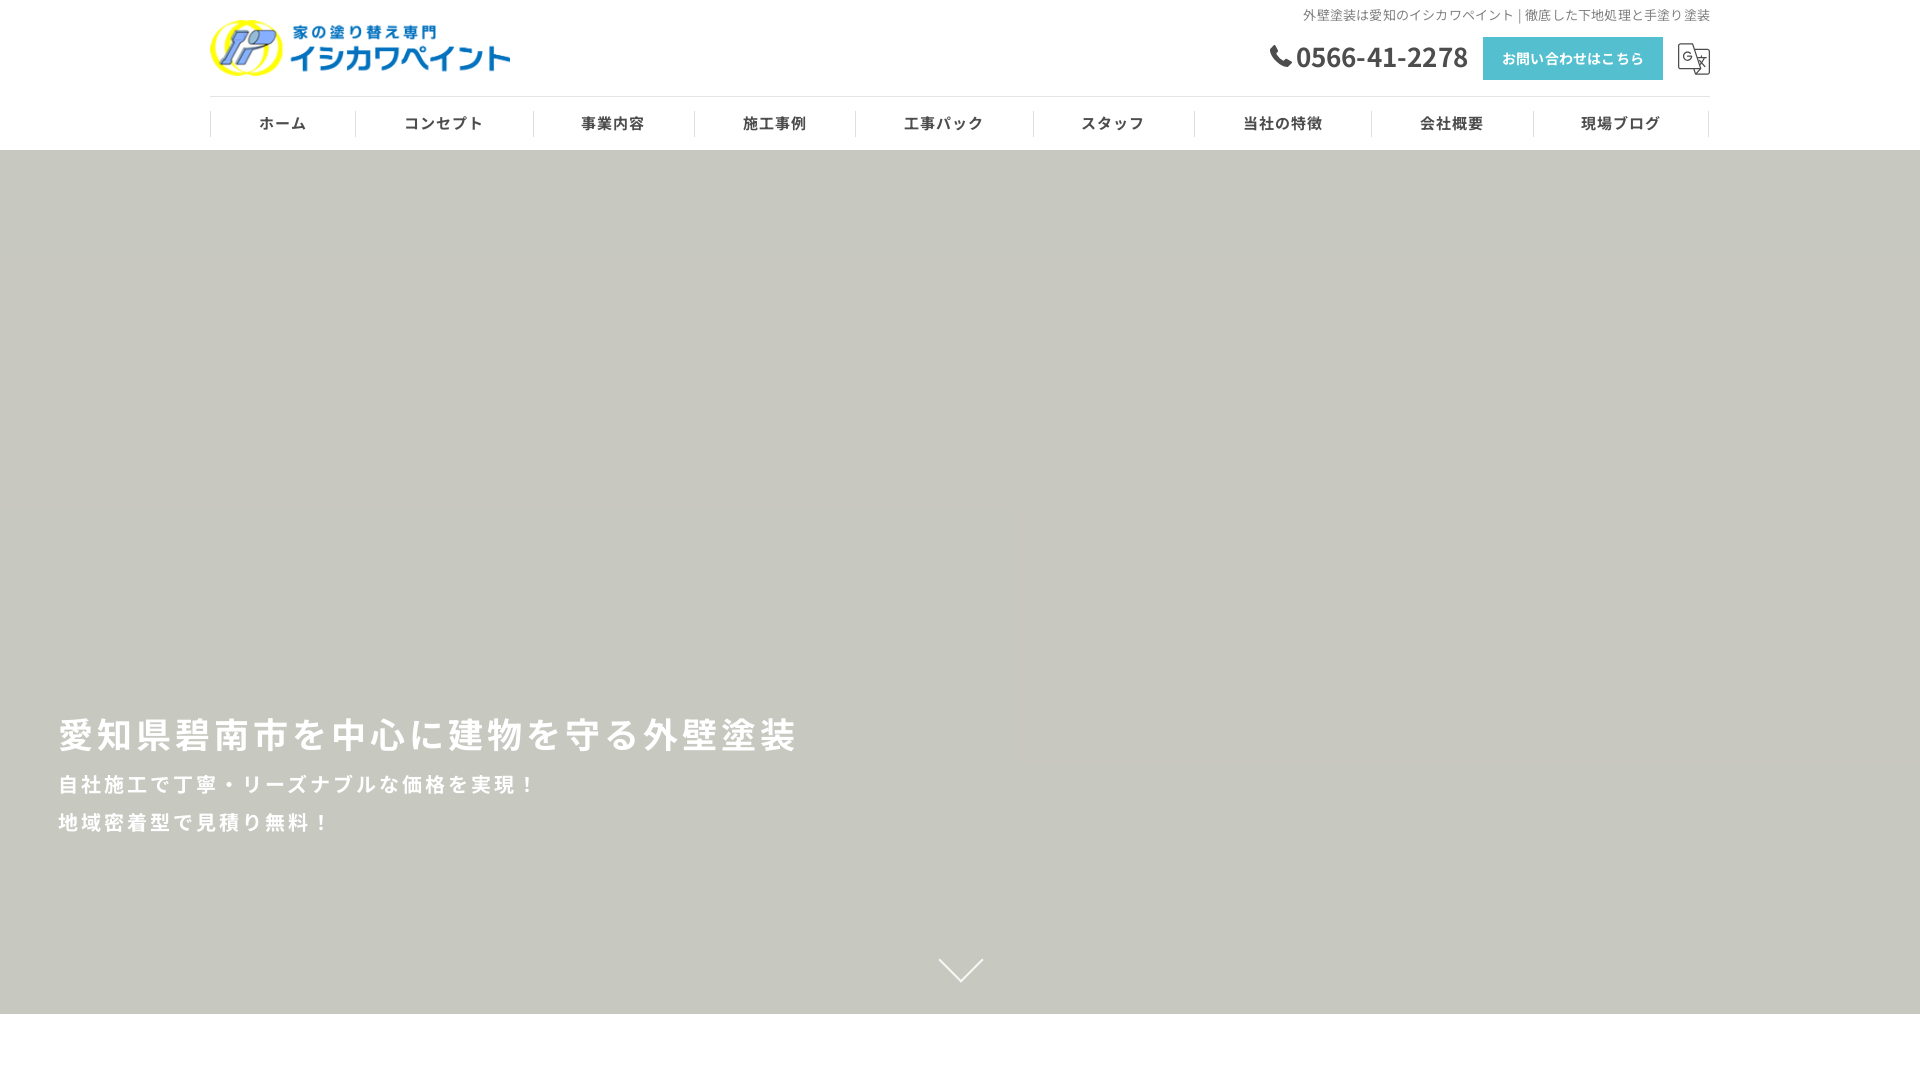Open the 現場ブログ site blog
1920x1080 pixels.
(1620, 123)
